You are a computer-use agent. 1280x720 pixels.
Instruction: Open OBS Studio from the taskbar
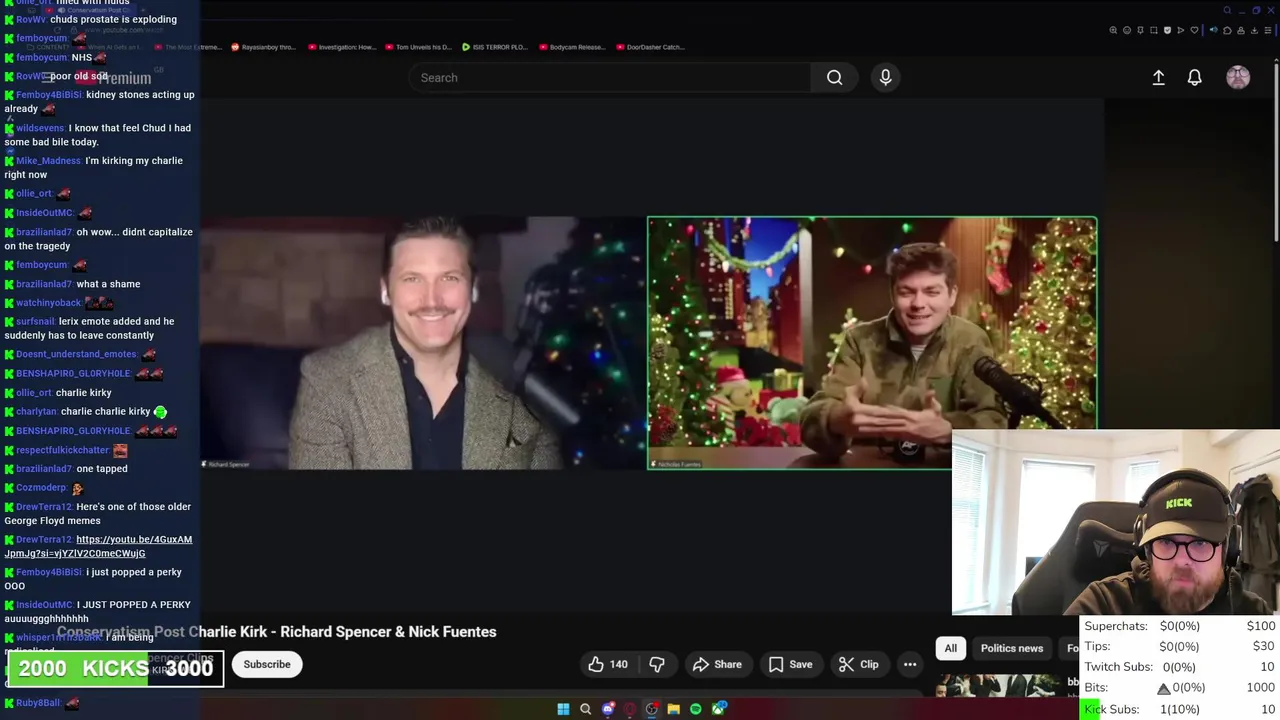click(652, 709)
